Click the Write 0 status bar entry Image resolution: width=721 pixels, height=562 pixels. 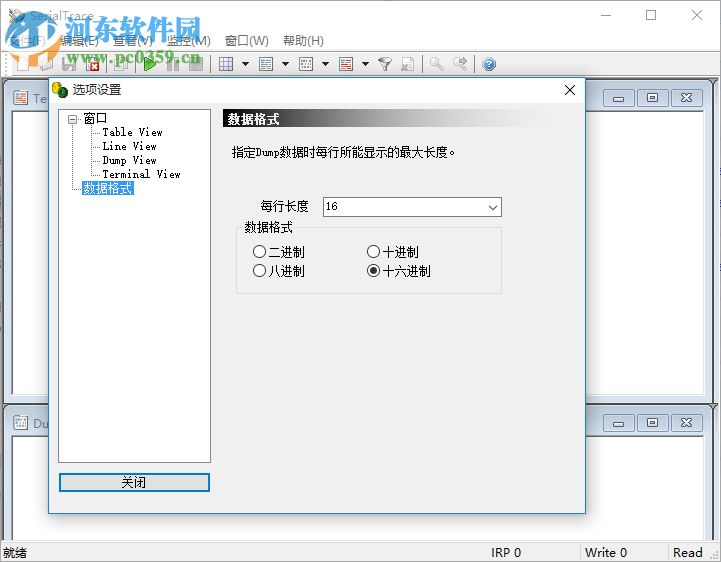pyautogui.click(x=606, y=552)
